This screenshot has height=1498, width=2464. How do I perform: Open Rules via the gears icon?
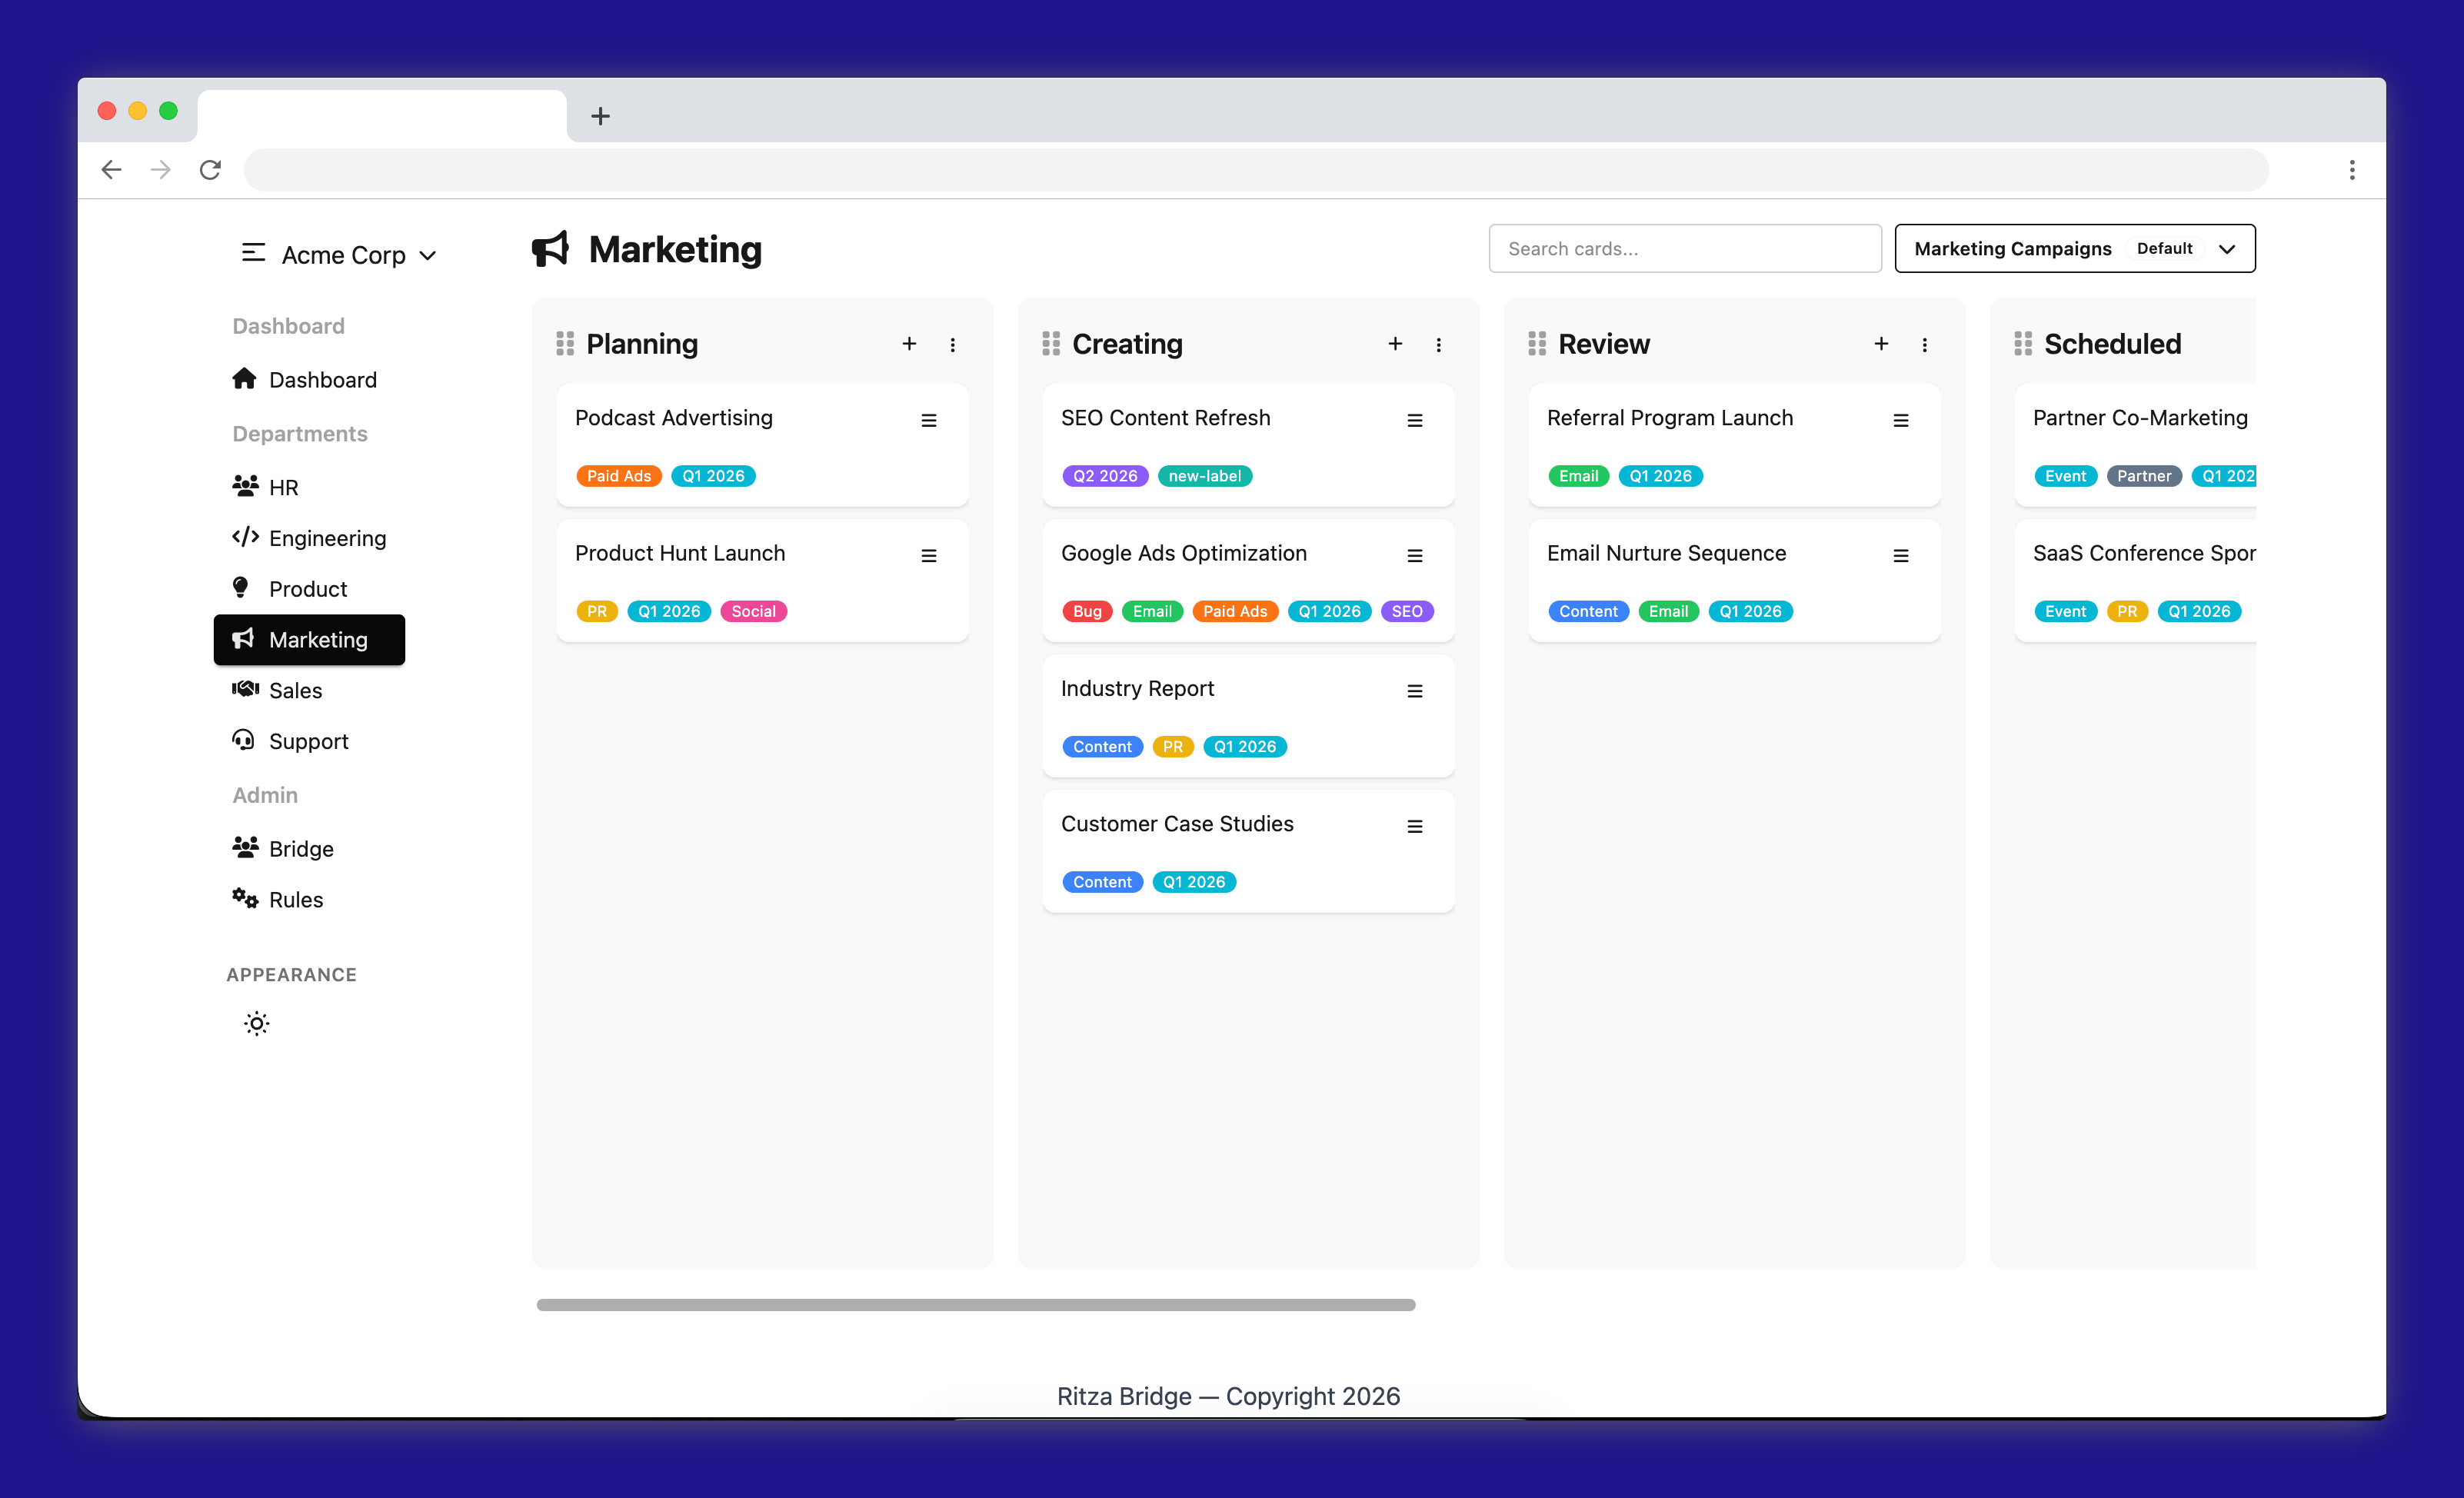[x=245, y=898]
